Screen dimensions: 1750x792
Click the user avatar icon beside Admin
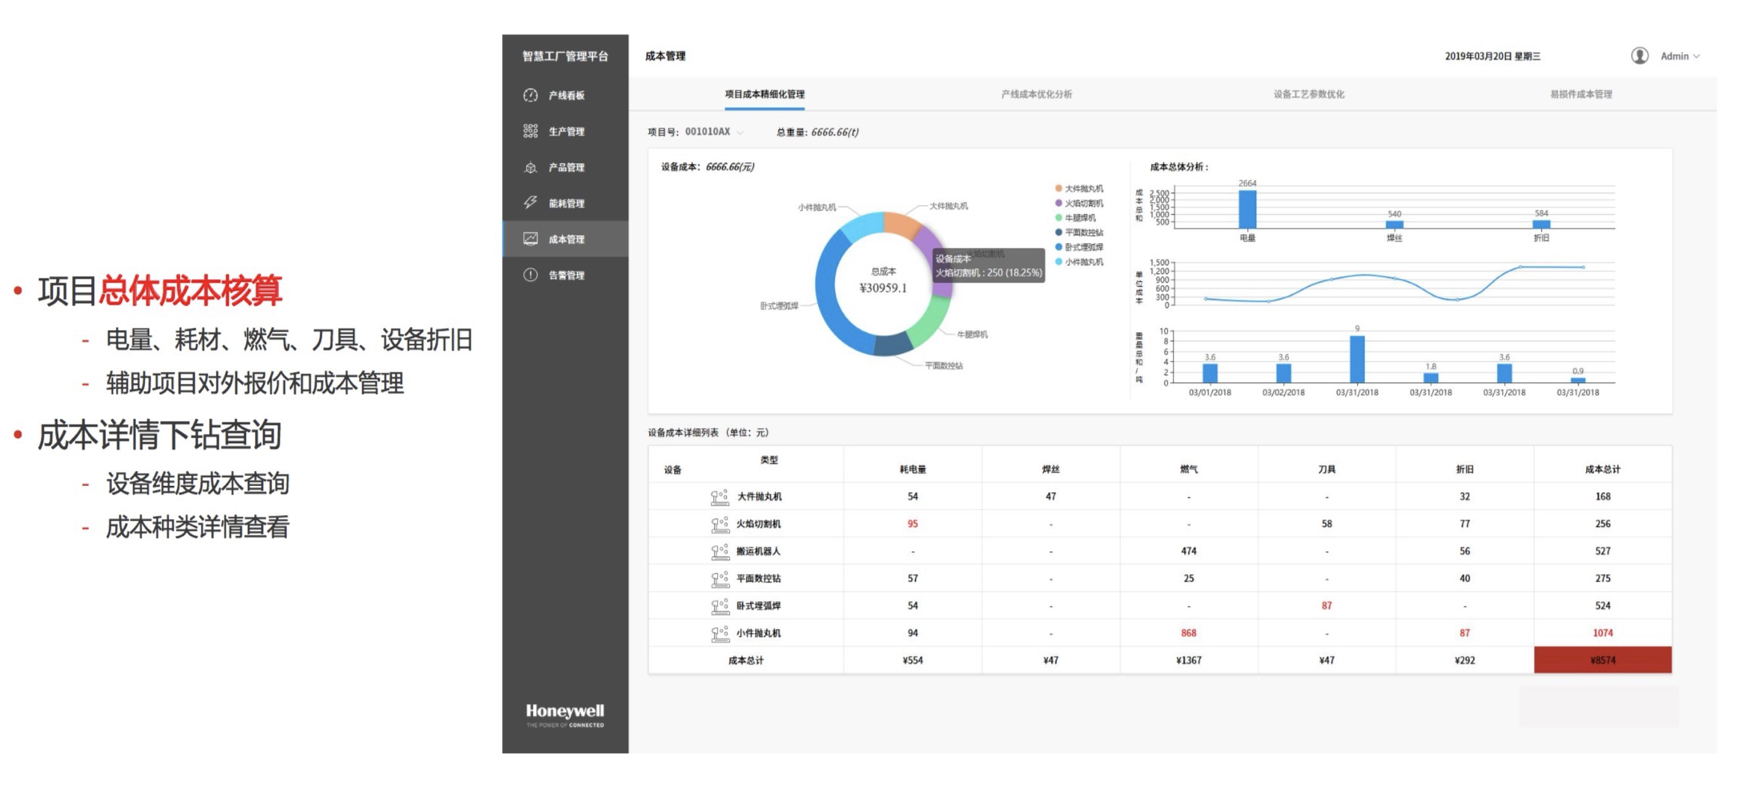(x=1640, y=56)
